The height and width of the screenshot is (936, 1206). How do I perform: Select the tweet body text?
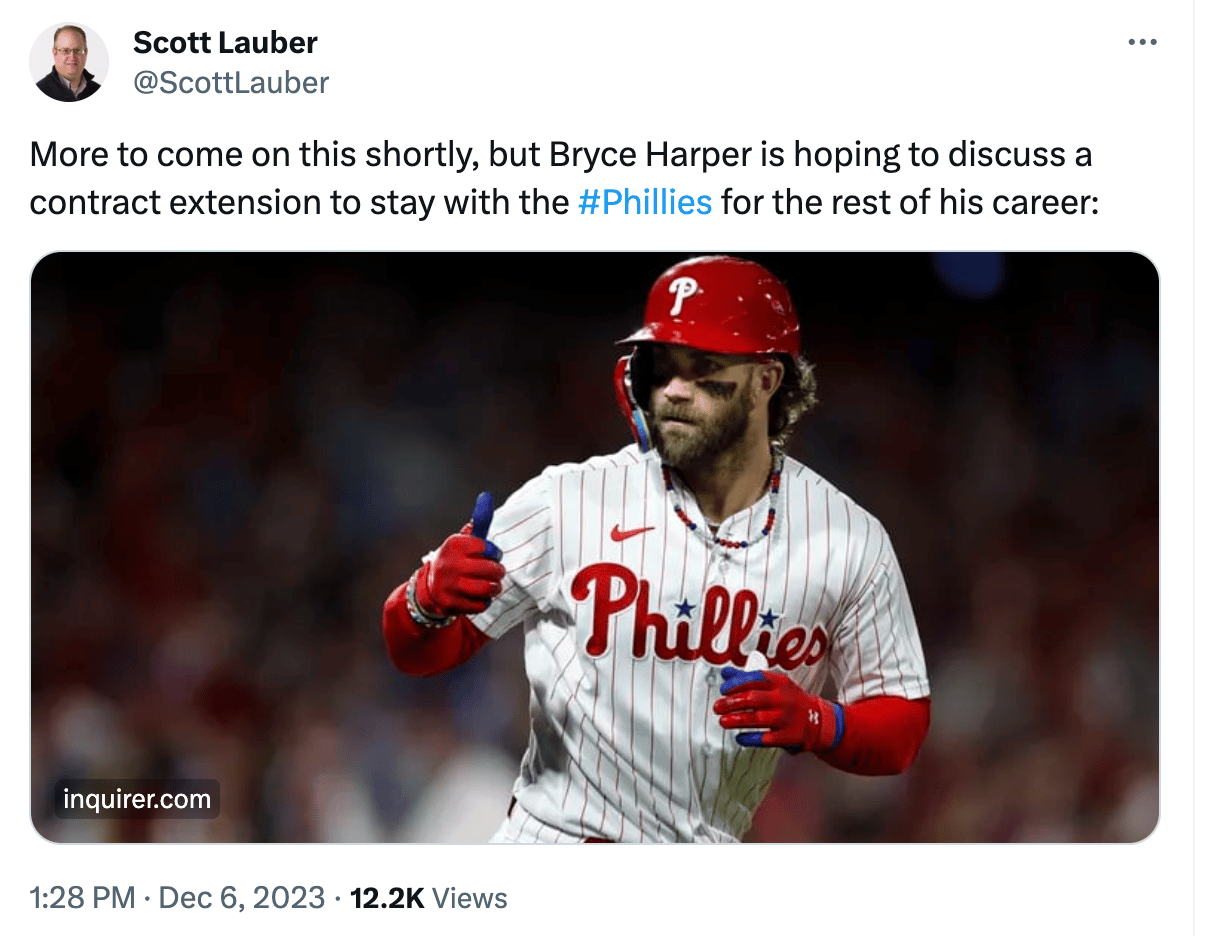tap(560, 178)
